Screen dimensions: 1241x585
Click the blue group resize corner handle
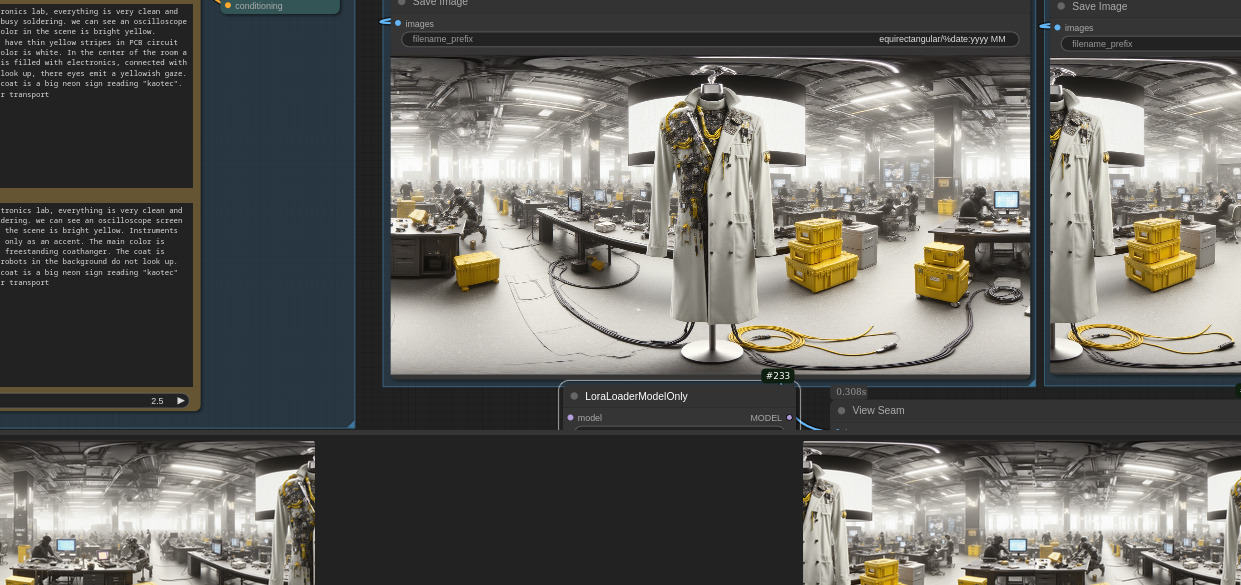(x=350, y=424)
